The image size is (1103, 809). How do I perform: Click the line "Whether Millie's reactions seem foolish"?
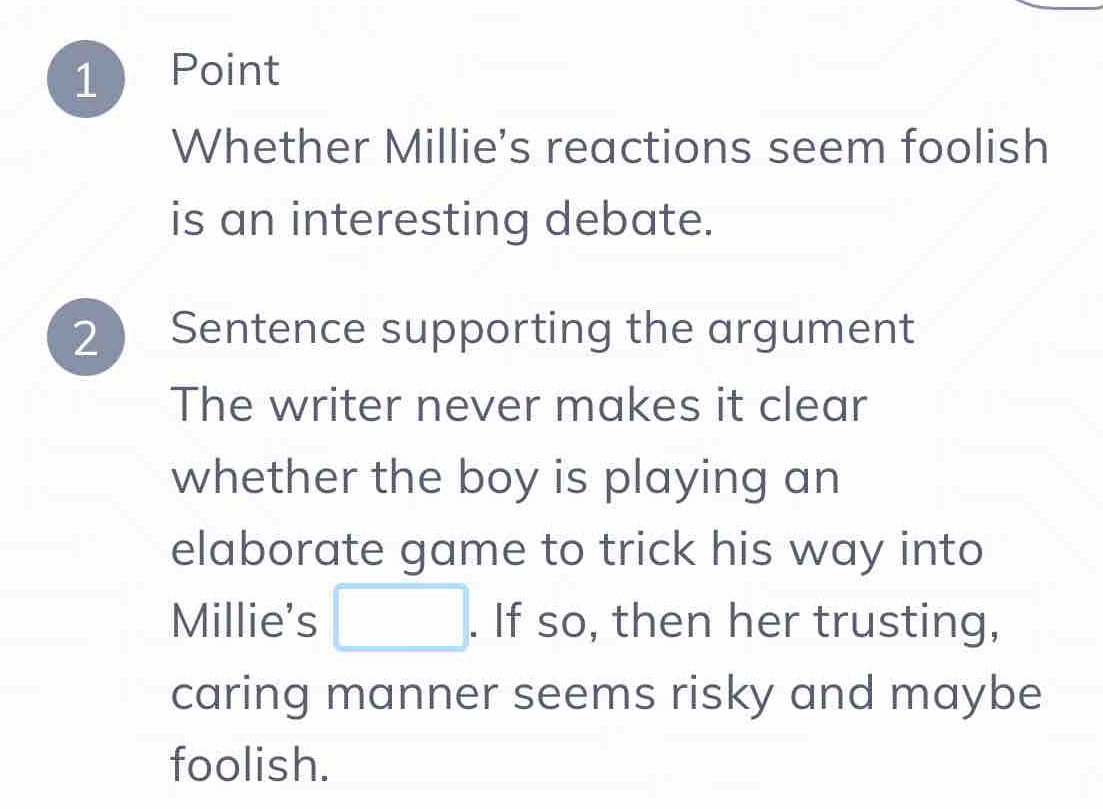[x=610, y=150]
